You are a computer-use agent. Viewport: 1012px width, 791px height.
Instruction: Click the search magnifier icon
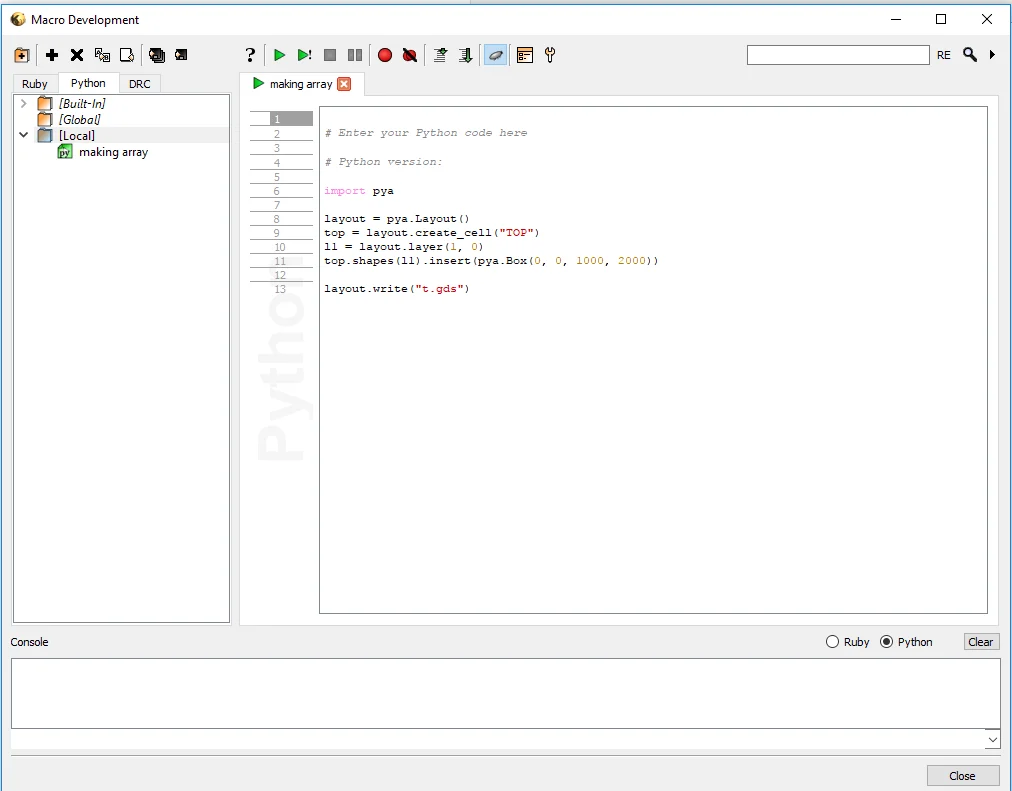[970, 55]
